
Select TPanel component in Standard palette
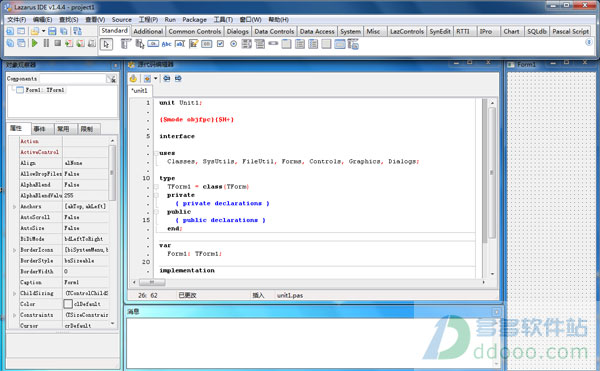326,44
